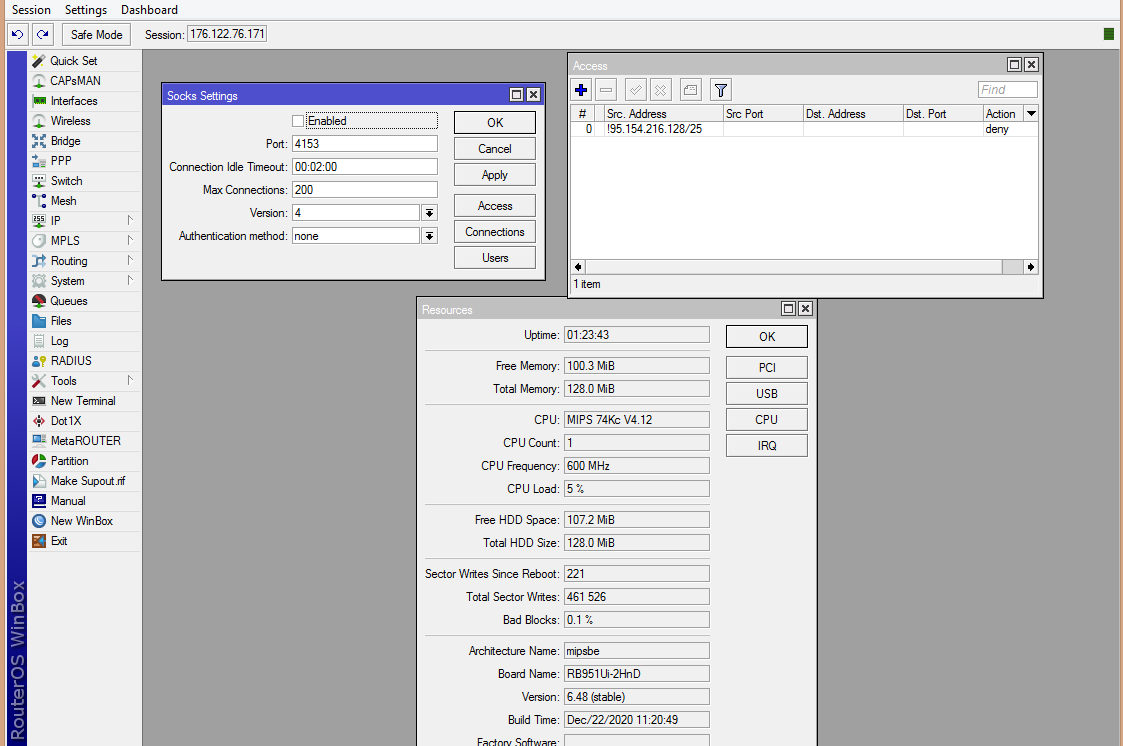The width and height of the screenshot is (1123, 746).
Task: Expand the System submenu
Action: (x=130, y=281)
